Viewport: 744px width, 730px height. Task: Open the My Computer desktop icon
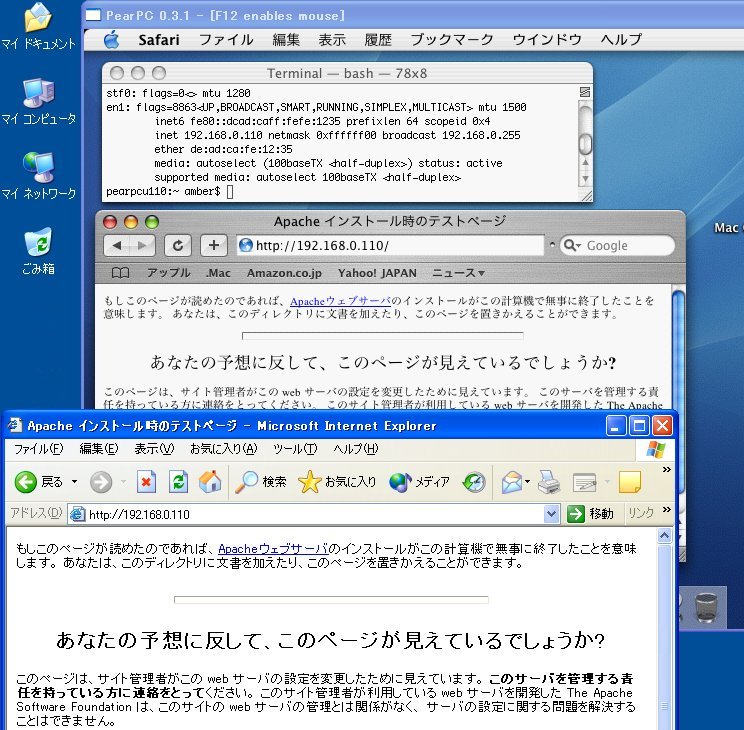tap(38, 102)
